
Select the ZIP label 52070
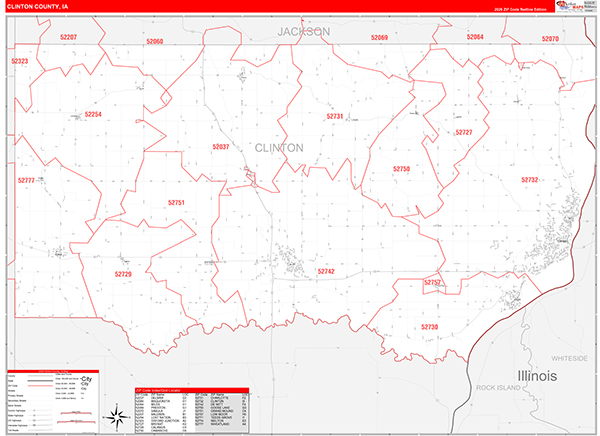tap(550, 39)
